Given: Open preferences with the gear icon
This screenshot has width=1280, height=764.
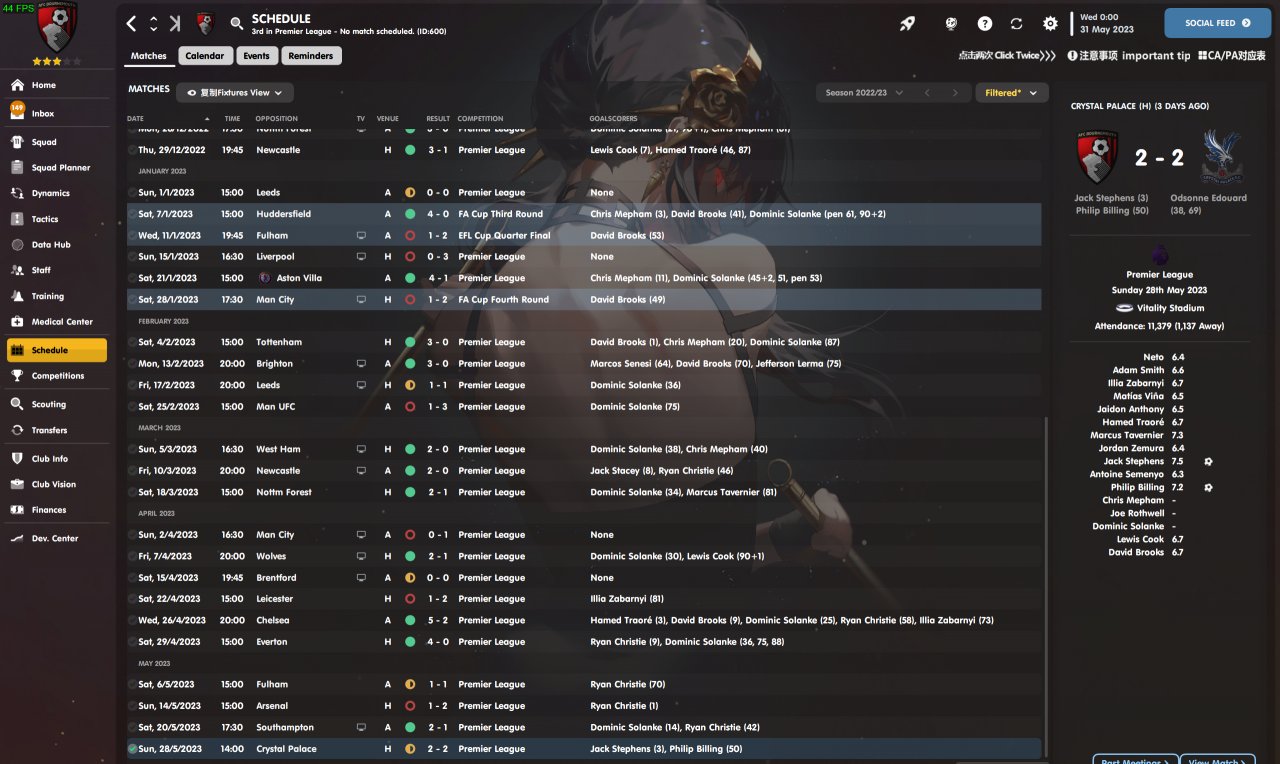Looking at the screenshot, I should tap(1050, 23).
